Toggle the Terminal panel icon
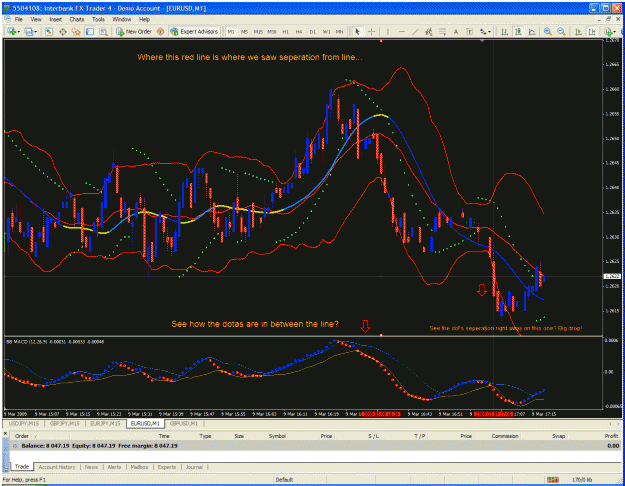The image size is (625, 486). [x=90, y=31]
